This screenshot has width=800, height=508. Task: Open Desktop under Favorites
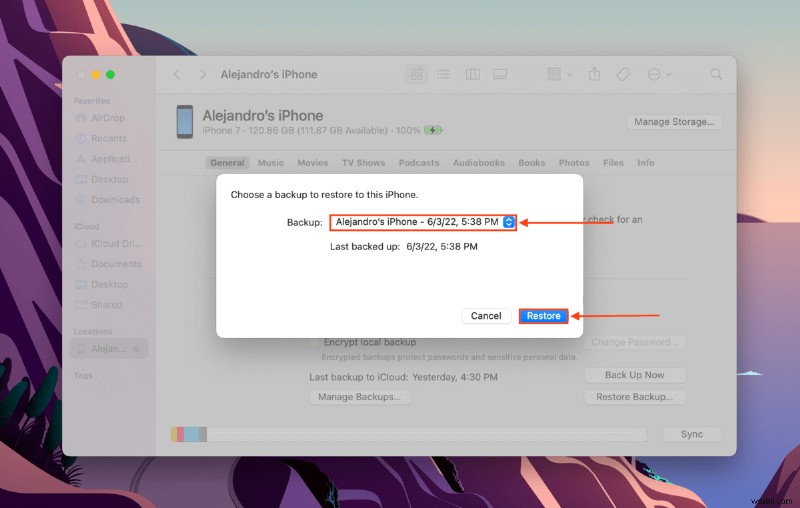click(109, 179)
